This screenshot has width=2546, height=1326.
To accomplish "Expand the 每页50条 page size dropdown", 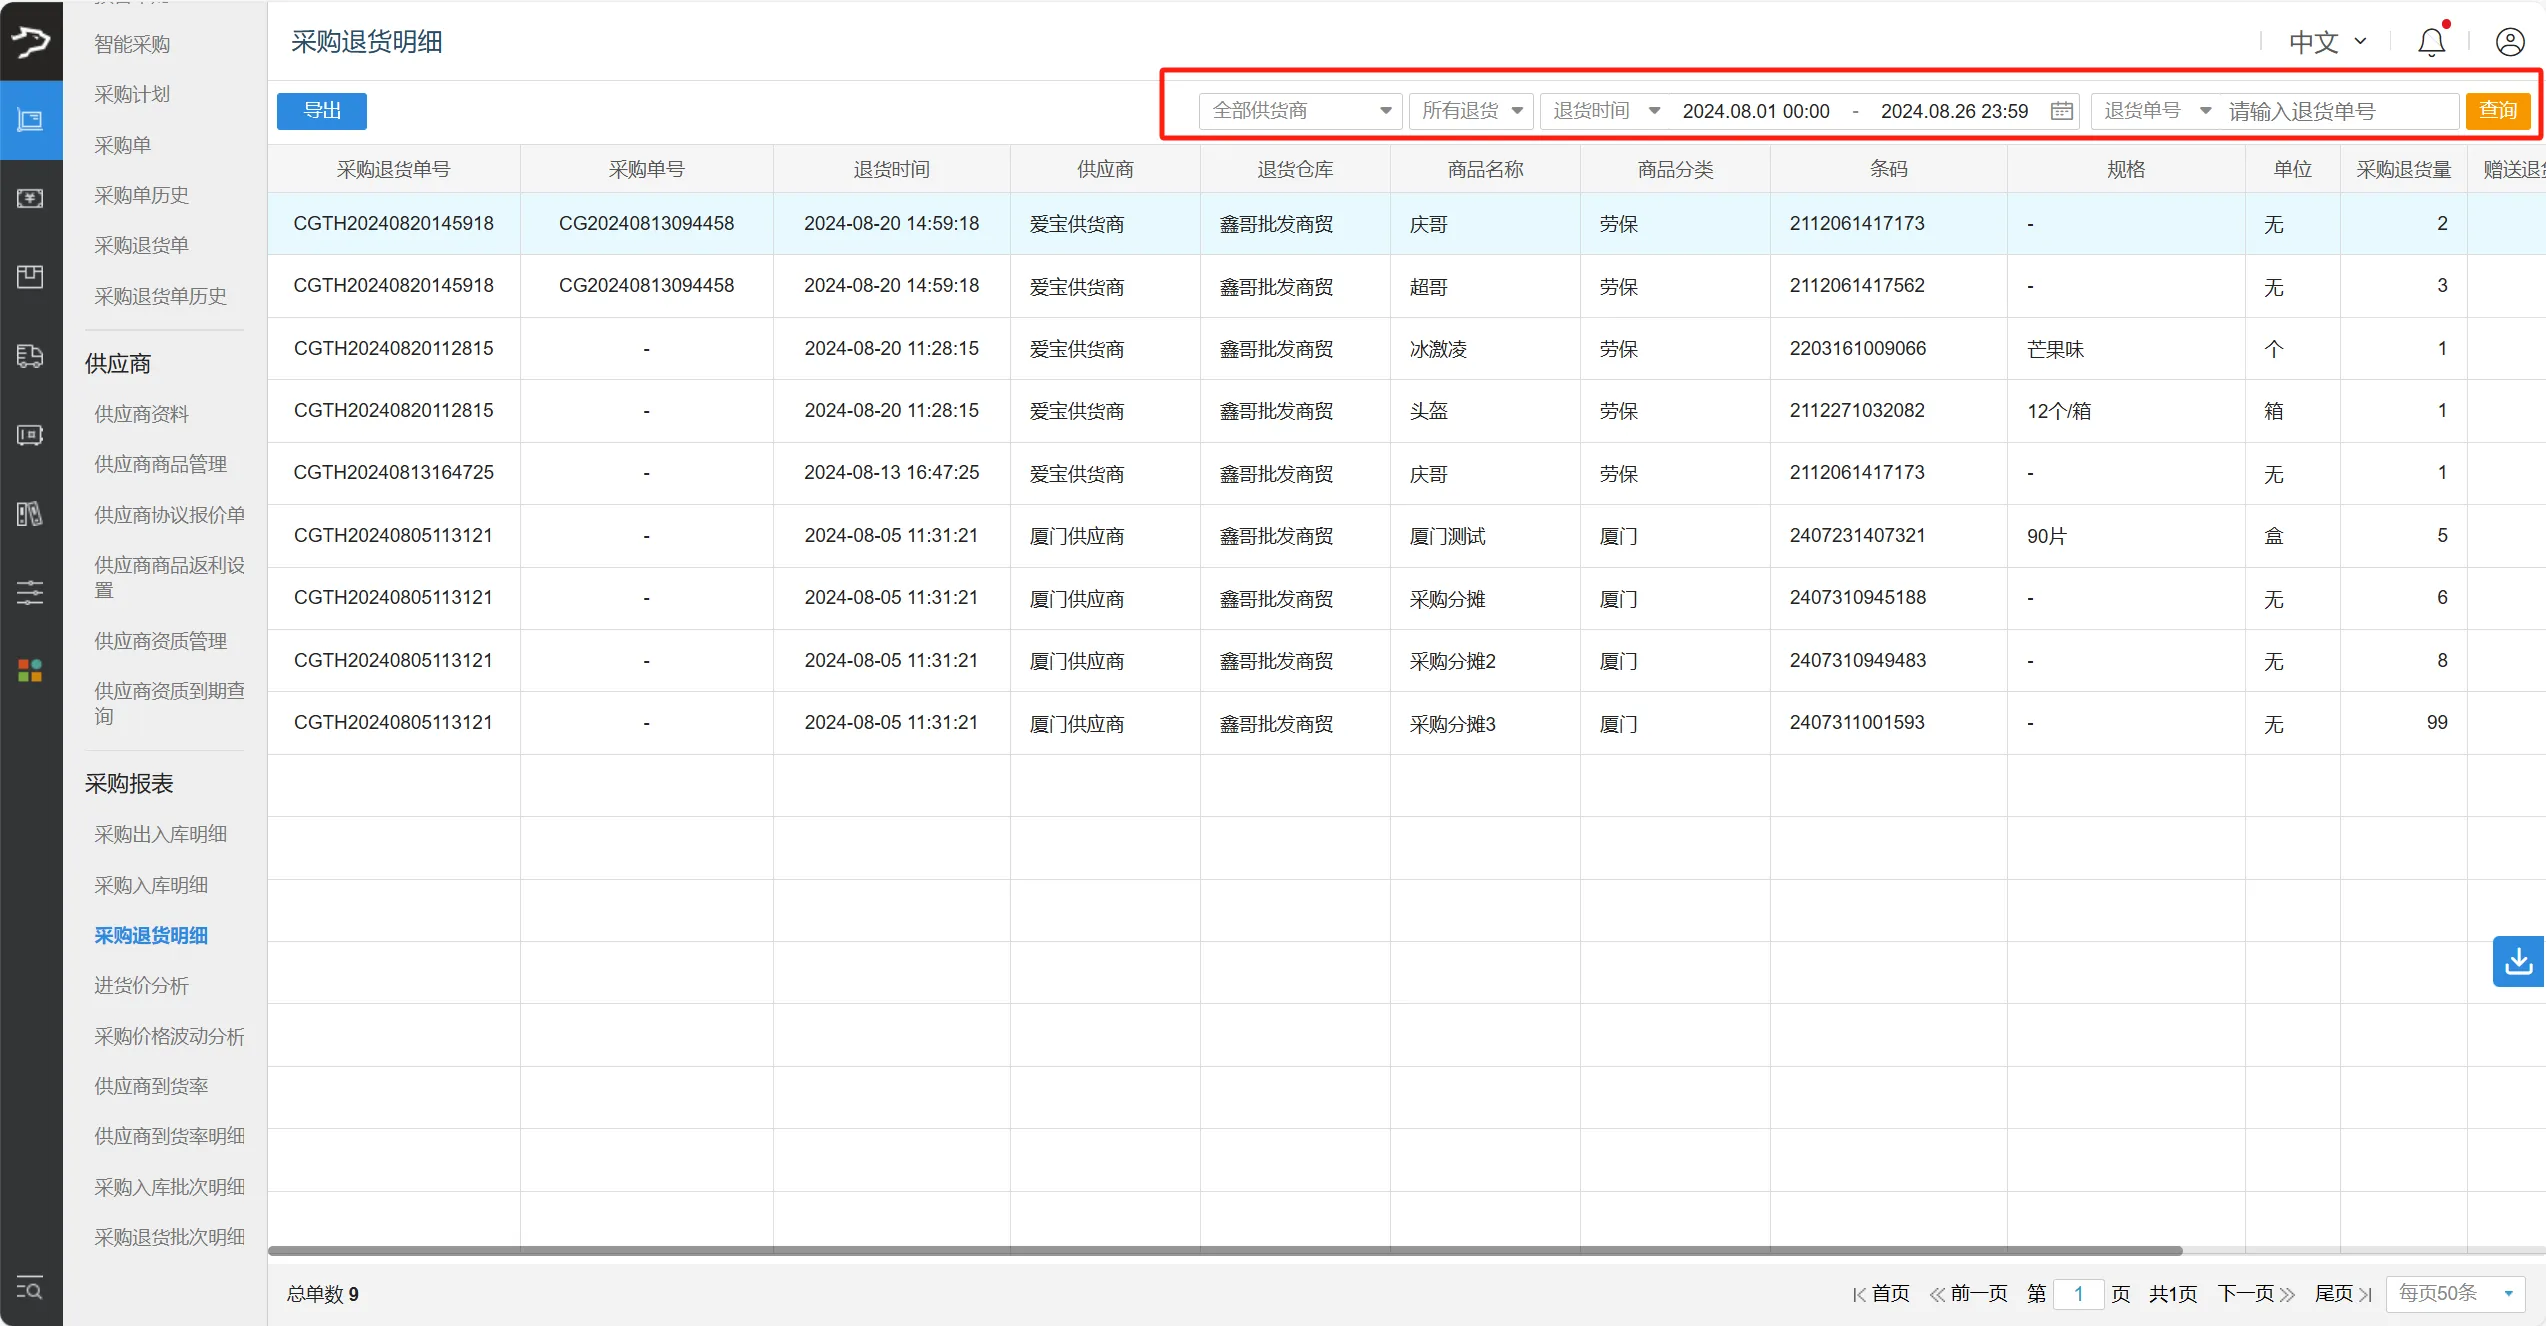I will click(x=2455, y=1293).
